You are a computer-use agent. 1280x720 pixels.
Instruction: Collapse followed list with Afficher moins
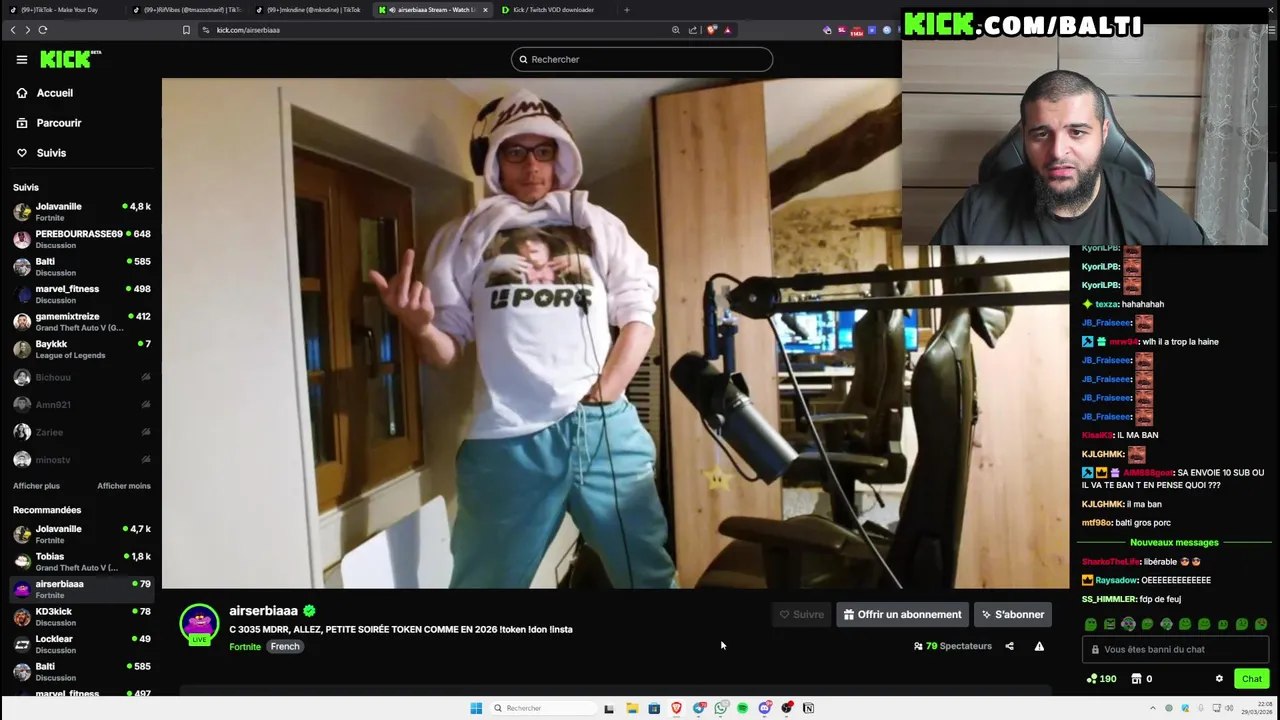pos(124,486)
